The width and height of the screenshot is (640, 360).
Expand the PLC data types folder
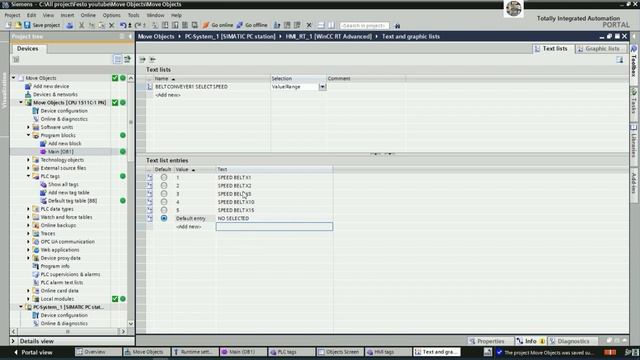pos(29,209)
